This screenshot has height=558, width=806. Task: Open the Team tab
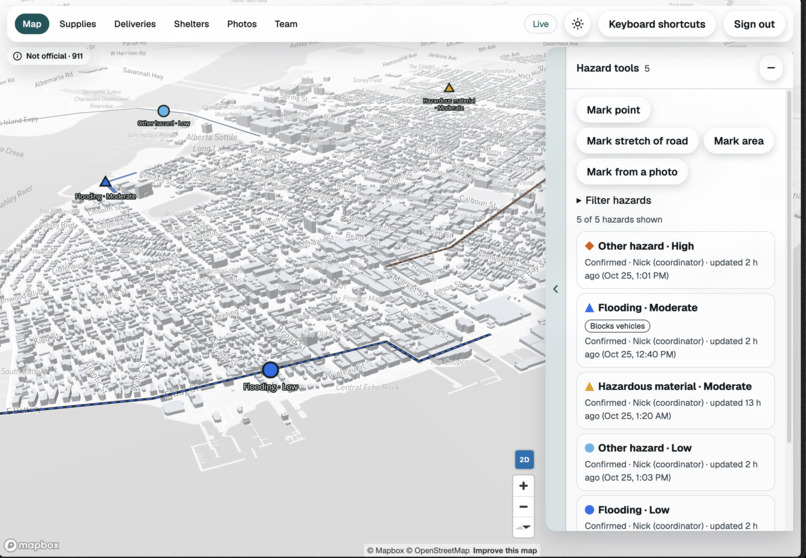pos(286,24)
